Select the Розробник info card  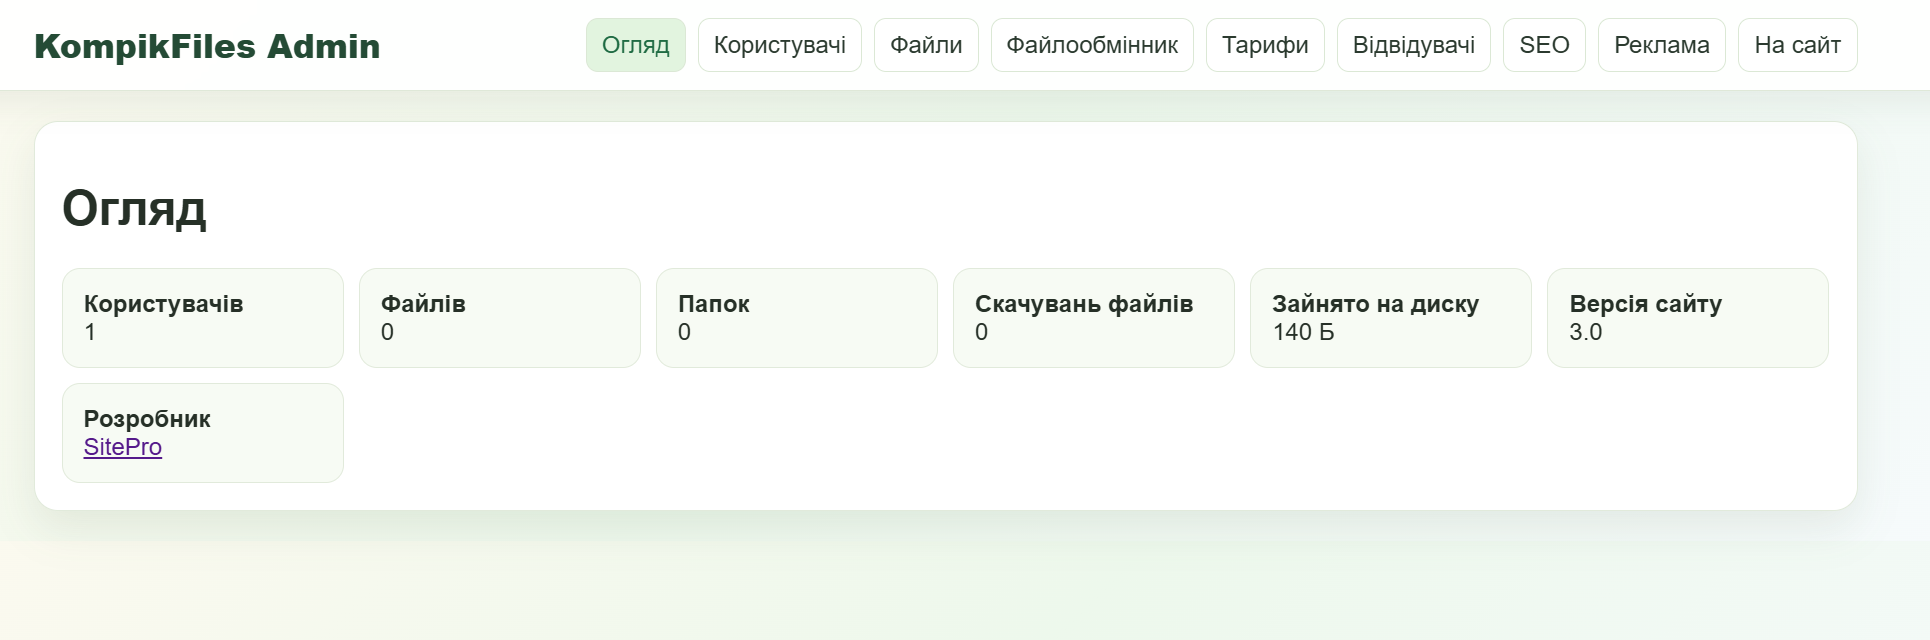click(x=203, y=433)
